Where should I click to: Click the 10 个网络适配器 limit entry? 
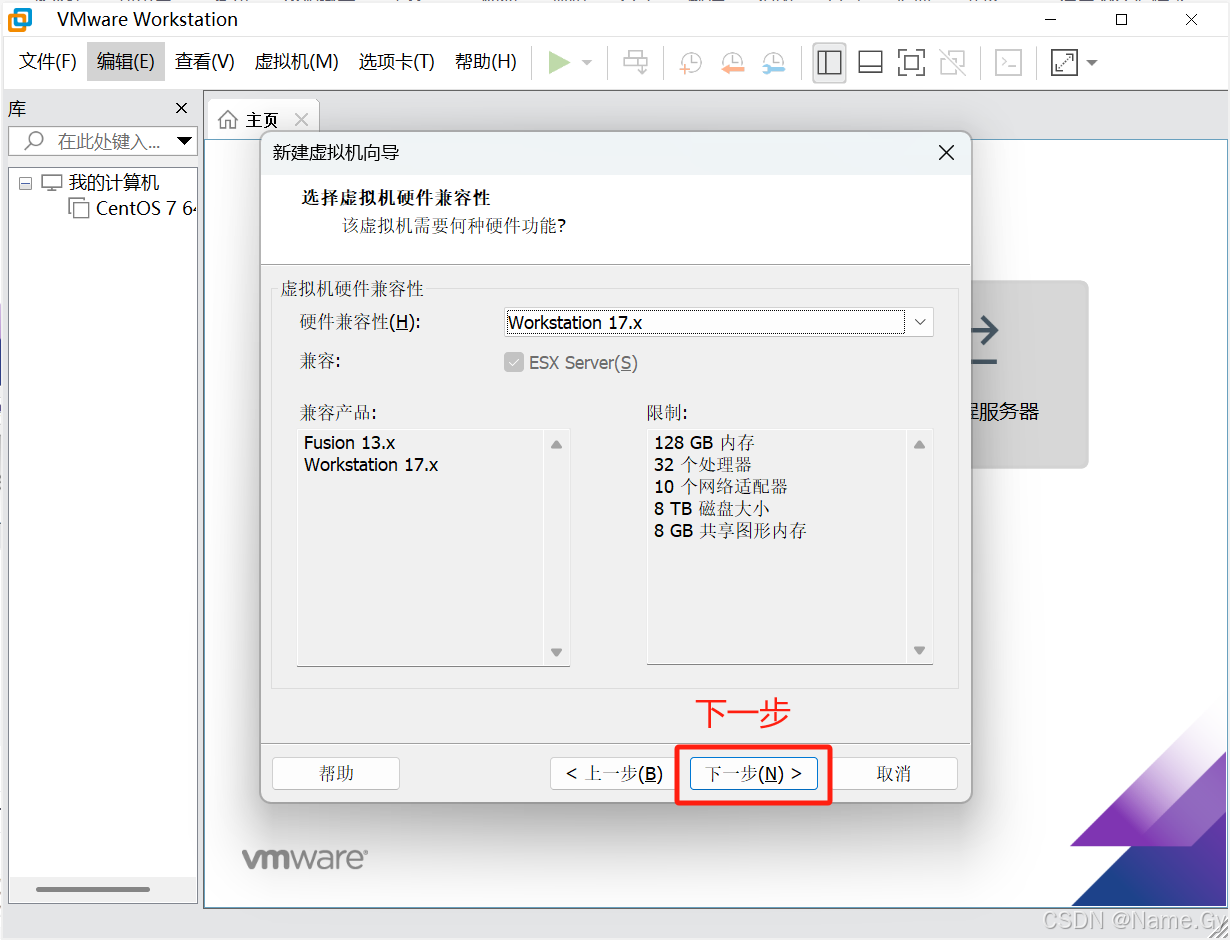tap(721, 487)
